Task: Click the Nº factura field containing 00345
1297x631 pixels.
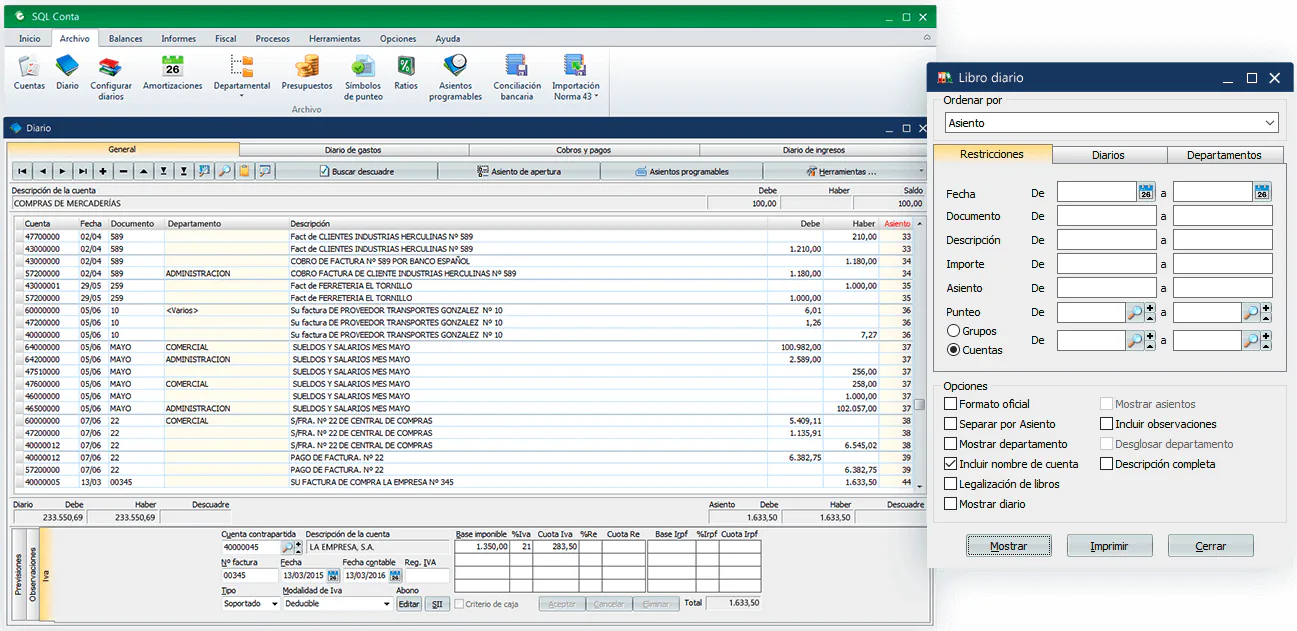Action: coord(250,576)
